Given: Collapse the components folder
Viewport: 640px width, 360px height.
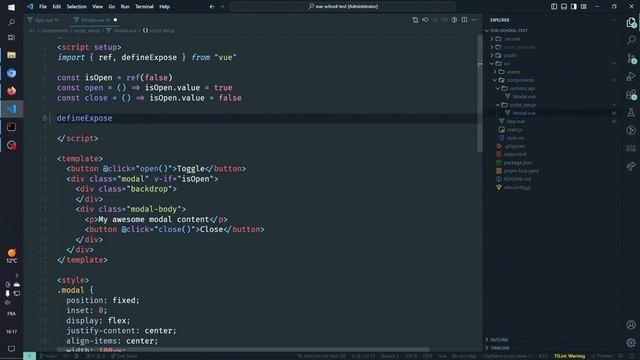Looking at the screenshot, I should [x=520, y=80].
